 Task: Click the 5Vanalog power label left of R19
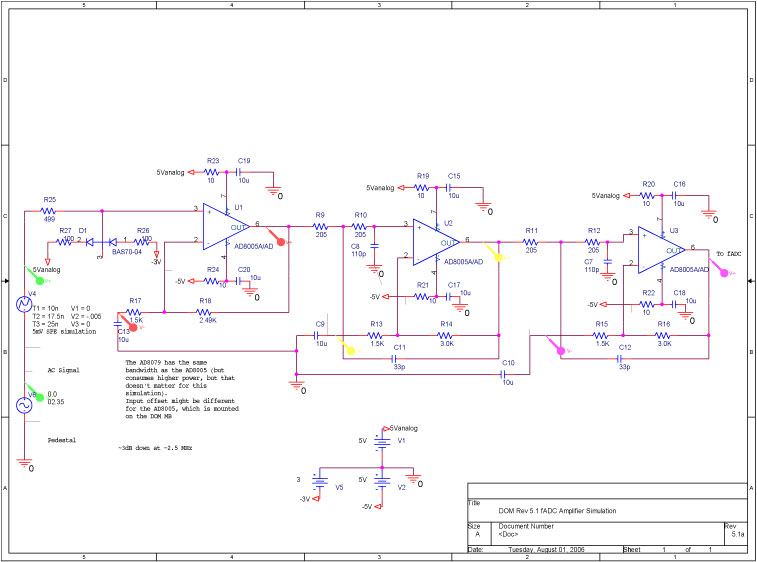[x=380, y=188]
